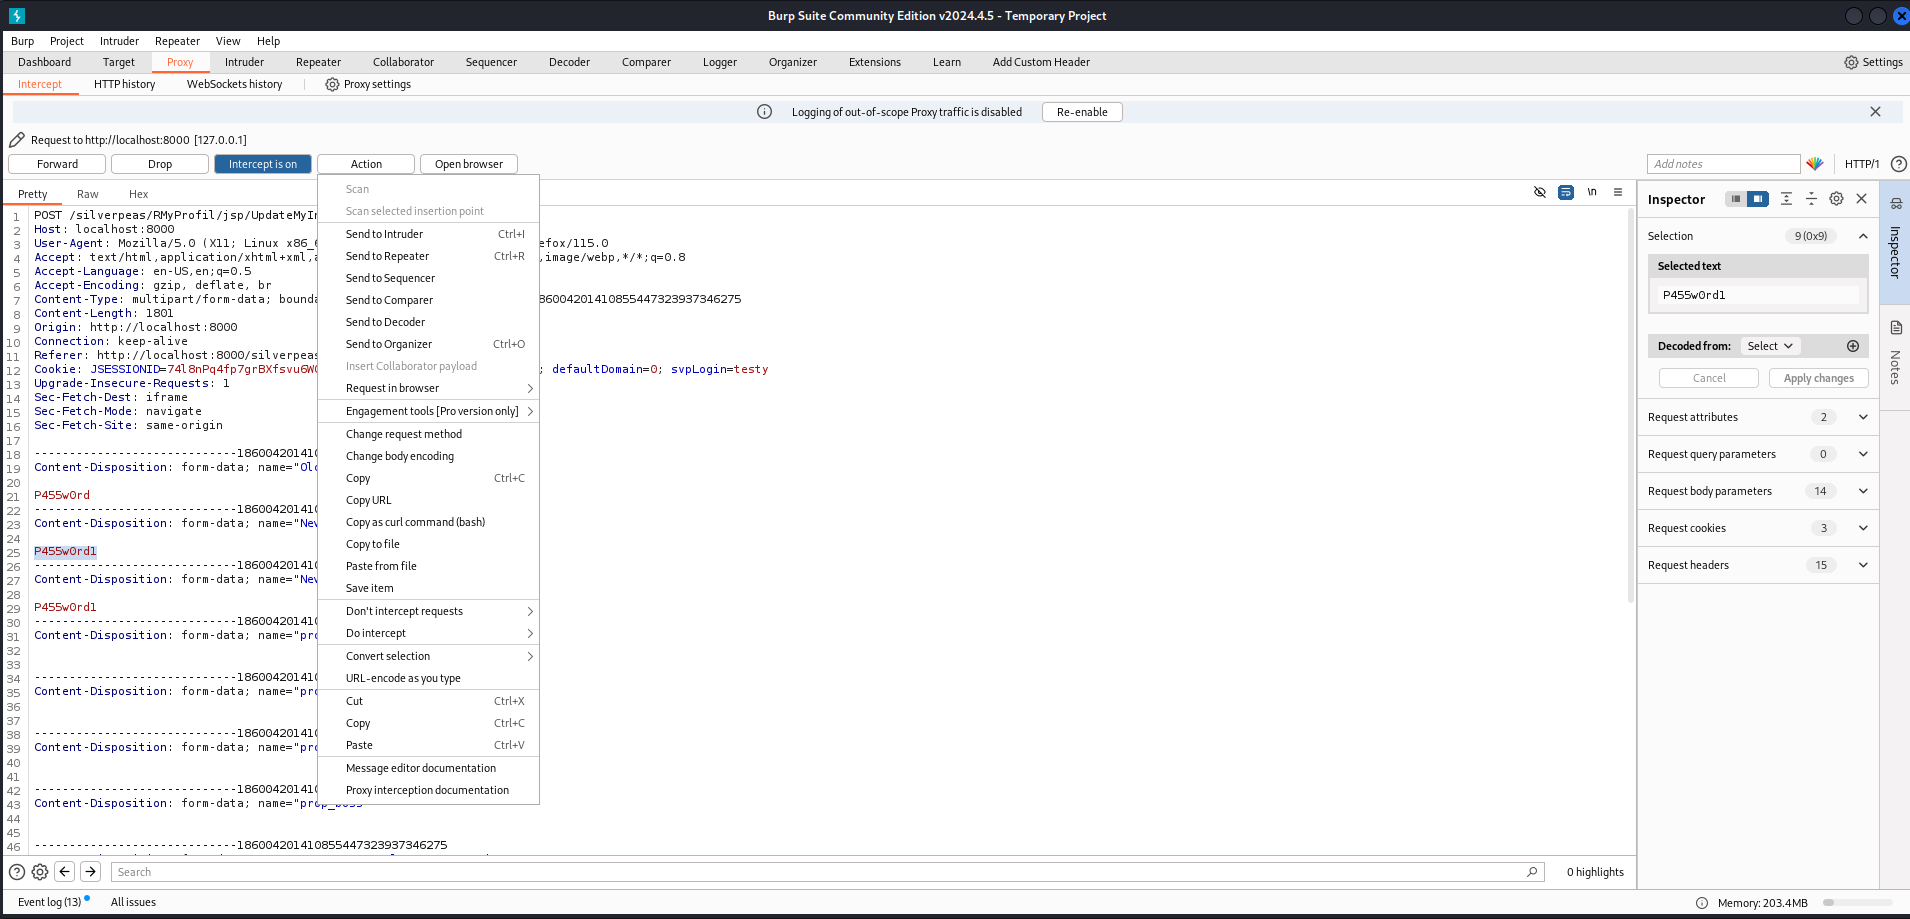Toggle the Intercept is on button
Screen dimensions: 1910x919
click(263, 164)
